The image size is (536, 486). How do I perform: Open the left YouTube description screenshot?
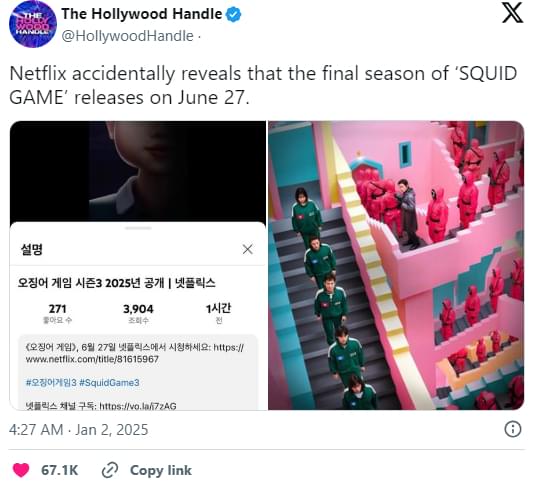point(138,265)
